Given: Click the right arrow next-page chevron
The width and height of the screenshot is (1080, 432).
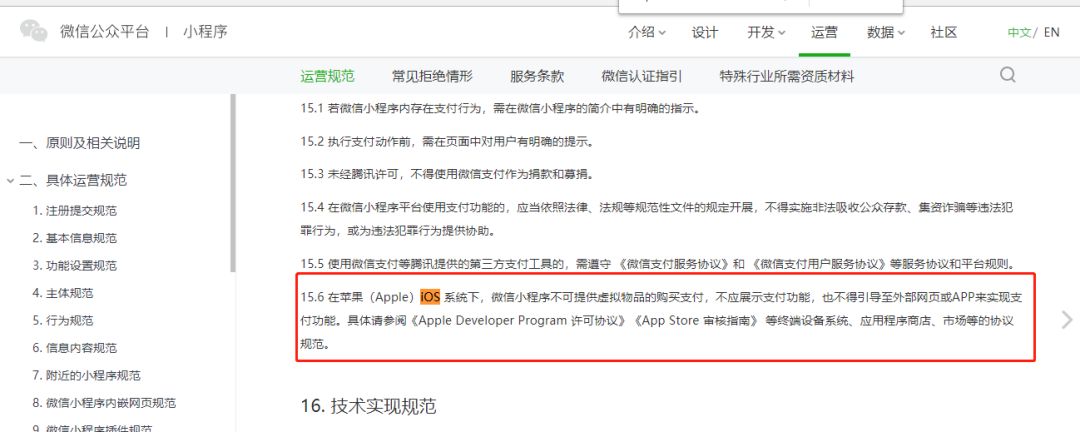Looking at the screenshot, I should pos(1067,320).
